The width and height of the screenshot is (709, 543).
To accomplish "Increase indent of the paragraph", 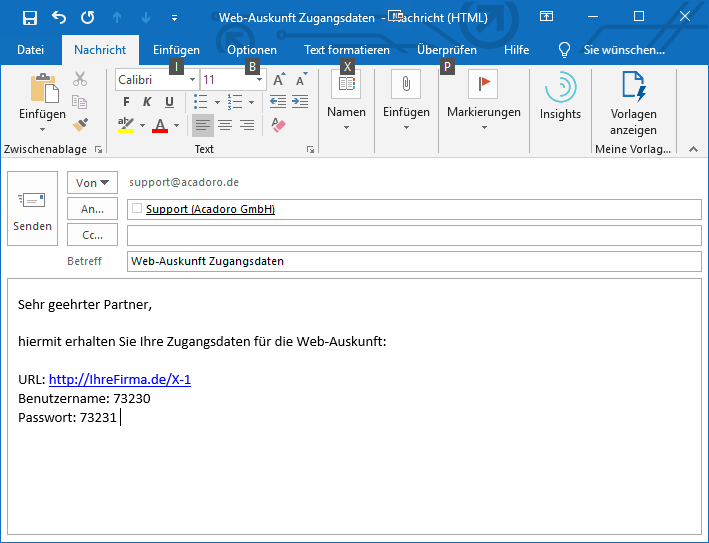I will pos(300,102).
